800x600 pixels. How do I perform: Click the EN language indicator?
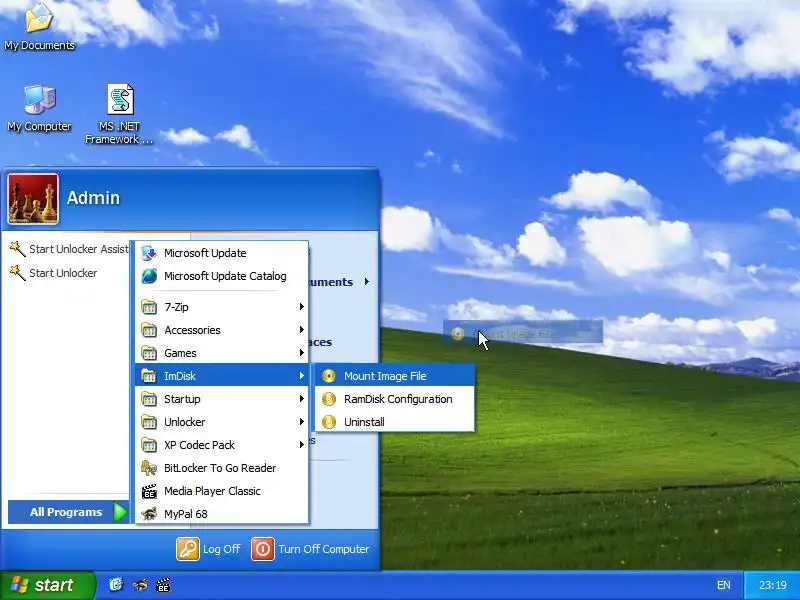723,585
